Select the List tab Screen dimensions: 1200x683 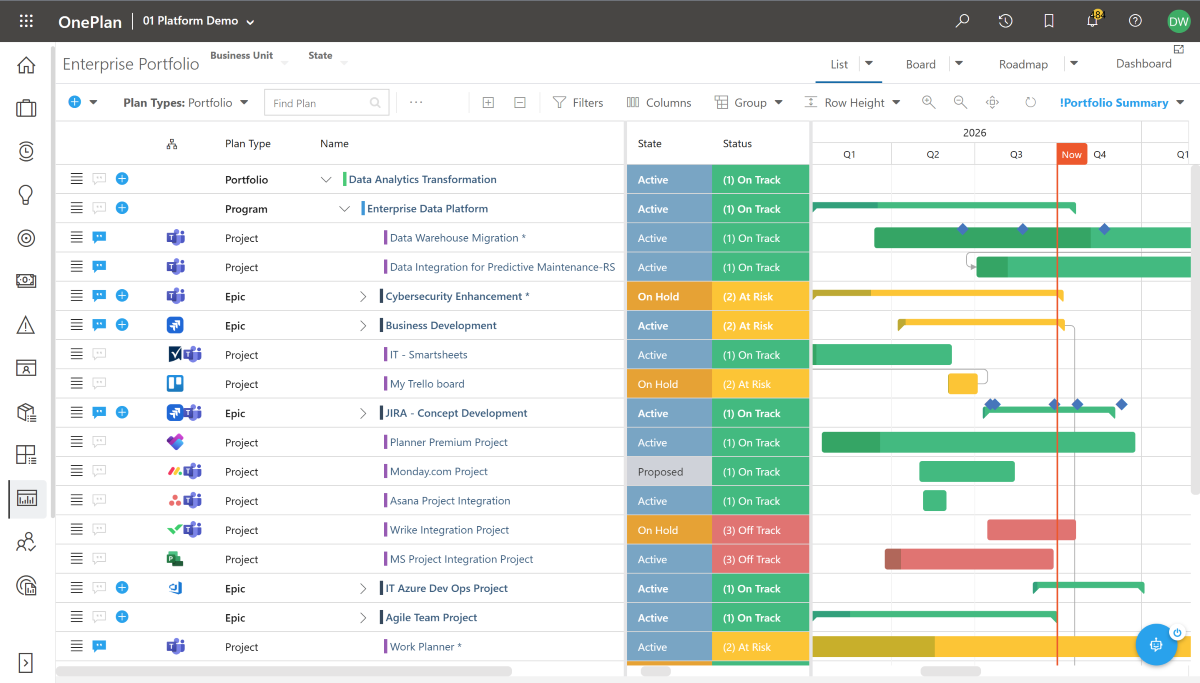(x=839, y=64)
